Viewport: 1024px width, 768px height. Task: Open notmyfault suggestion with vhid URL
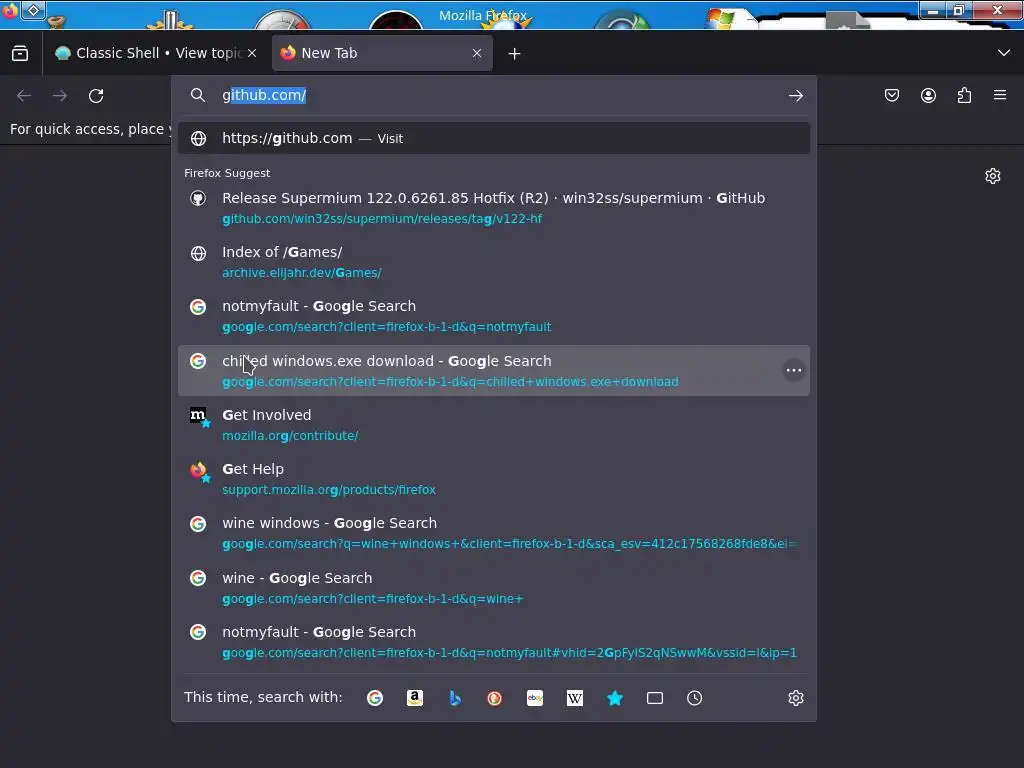(x=494, y=642)
